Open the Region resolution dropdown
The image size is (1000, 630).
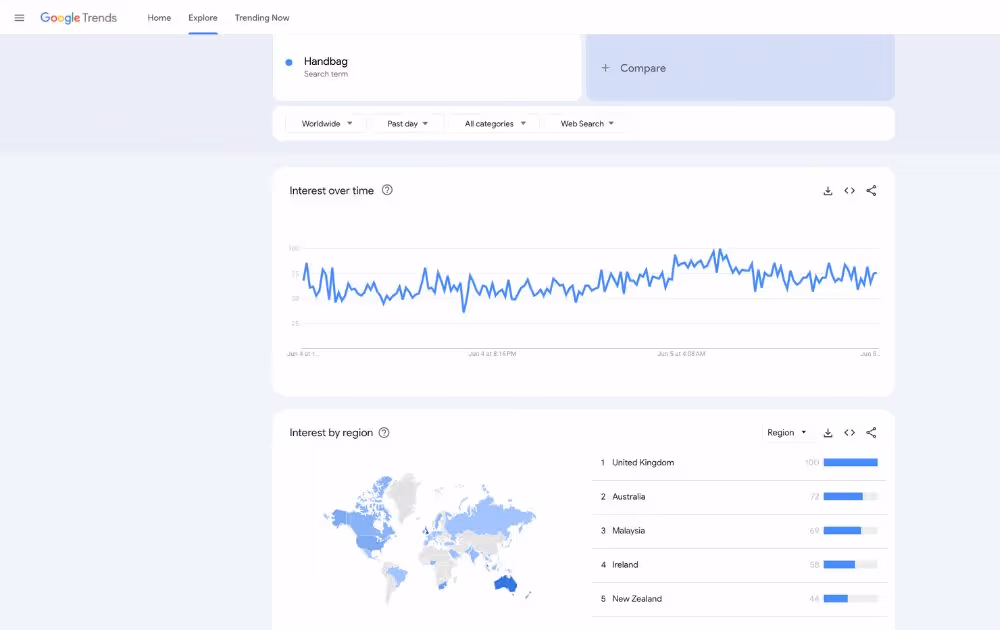point(786,433)
